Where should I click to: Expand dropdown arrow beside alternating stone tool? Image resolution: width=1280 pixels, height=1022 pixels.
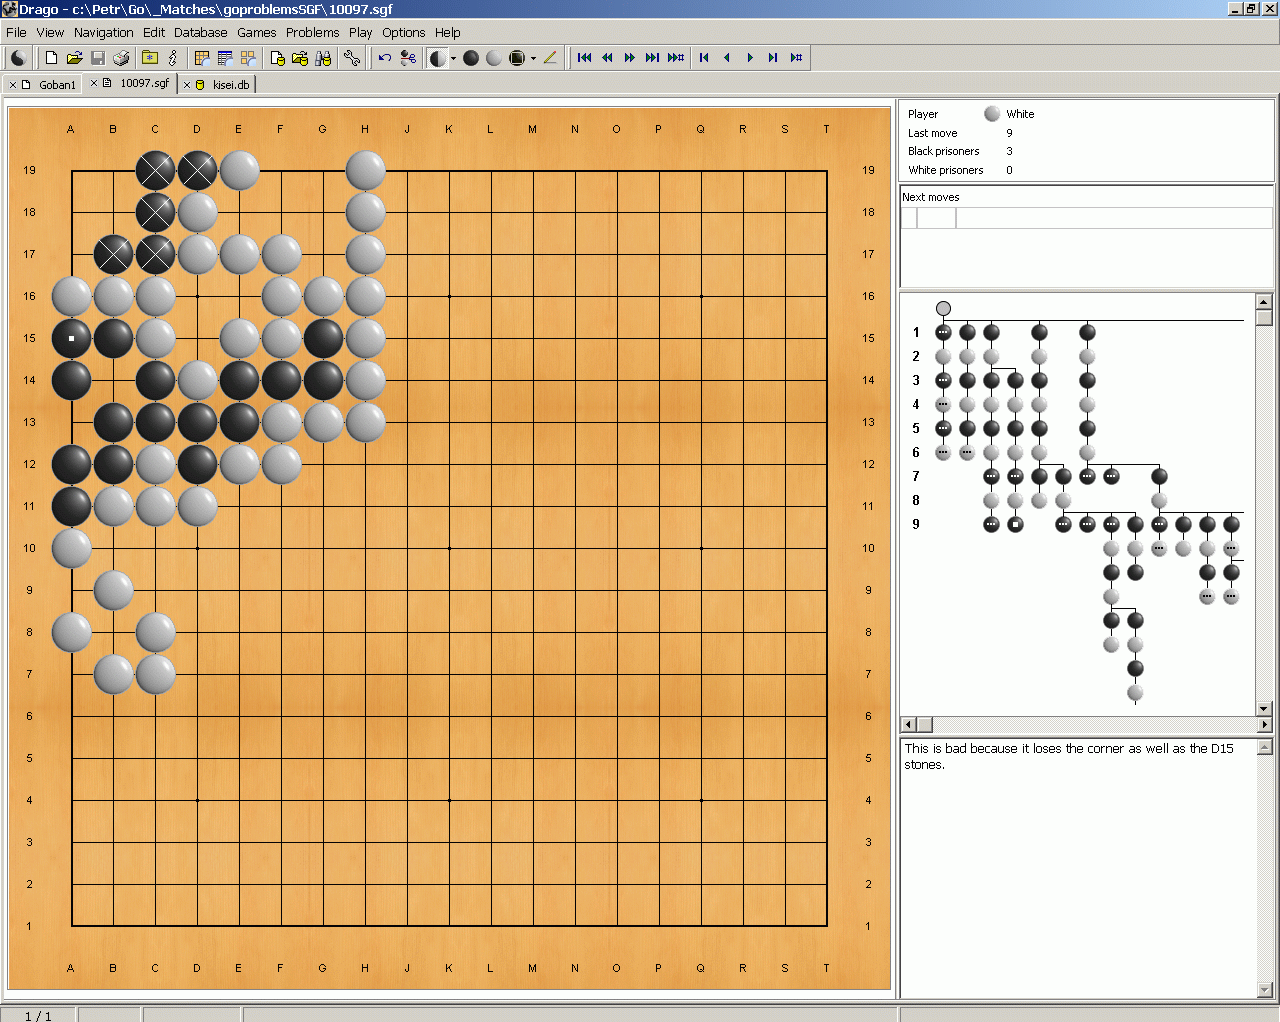tap(453, 58)
